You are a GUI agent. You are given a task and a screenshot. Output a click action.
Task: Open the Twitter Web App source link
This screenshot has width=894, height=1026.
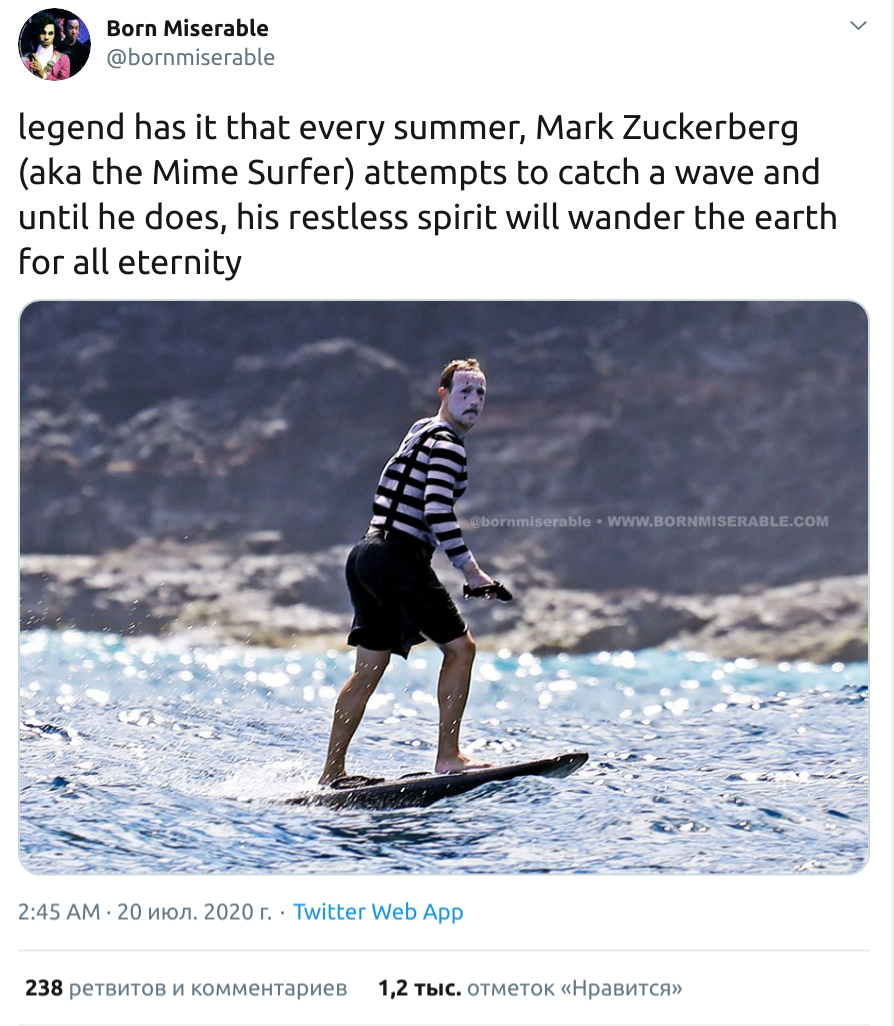point(378,912)
